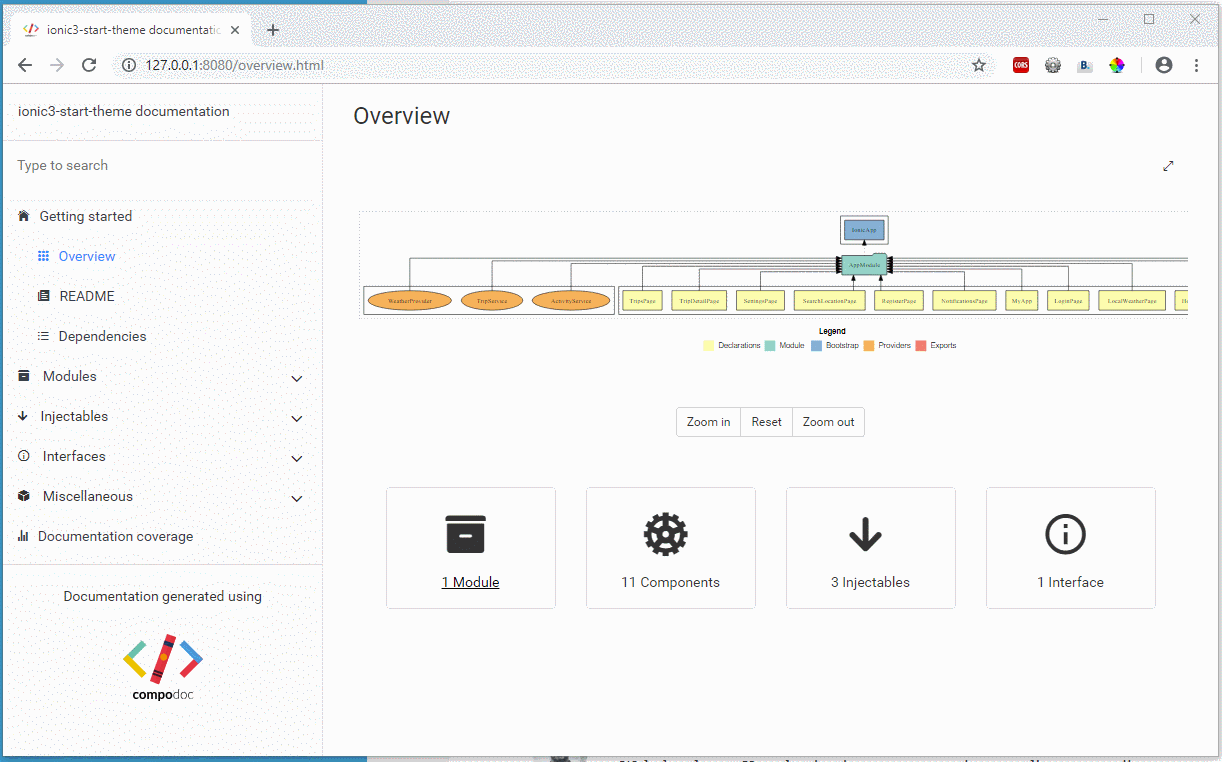
Task: Click the yellow Declarations legend swatch
Action: 708,346
